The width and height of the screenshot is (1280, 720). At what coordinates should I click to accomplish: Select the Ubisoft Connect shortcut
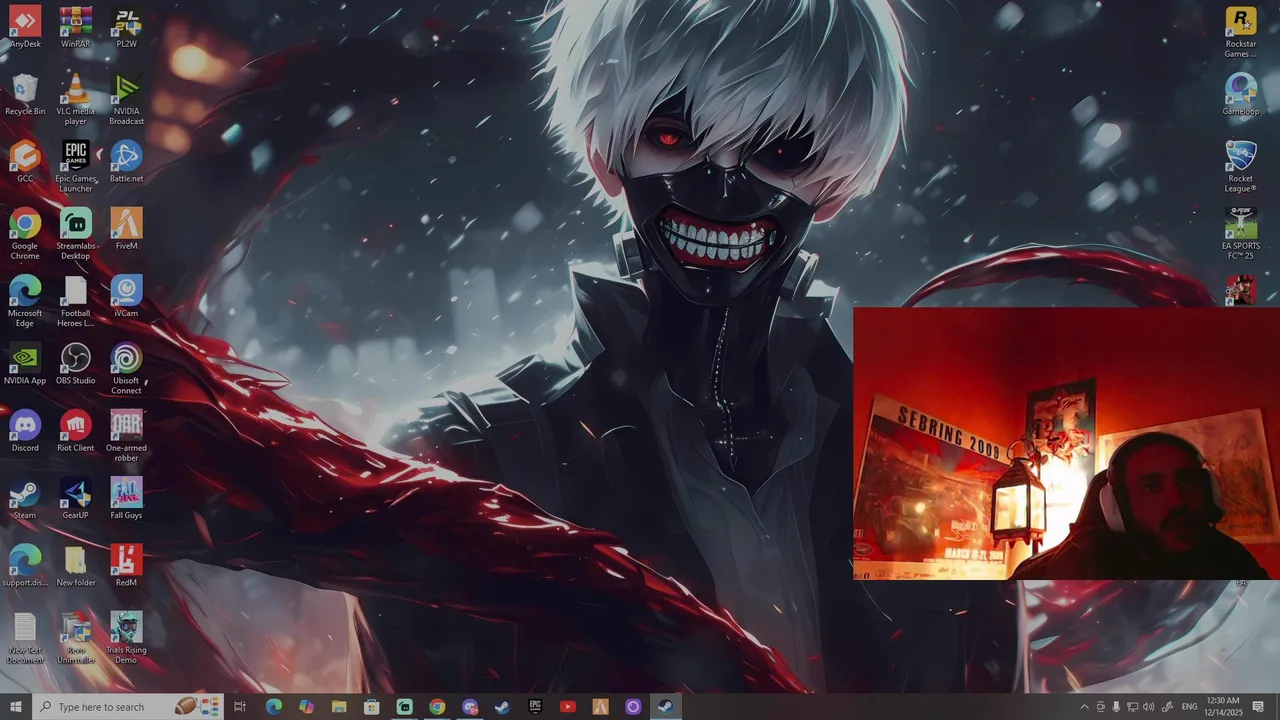click(x=126, y=367)
